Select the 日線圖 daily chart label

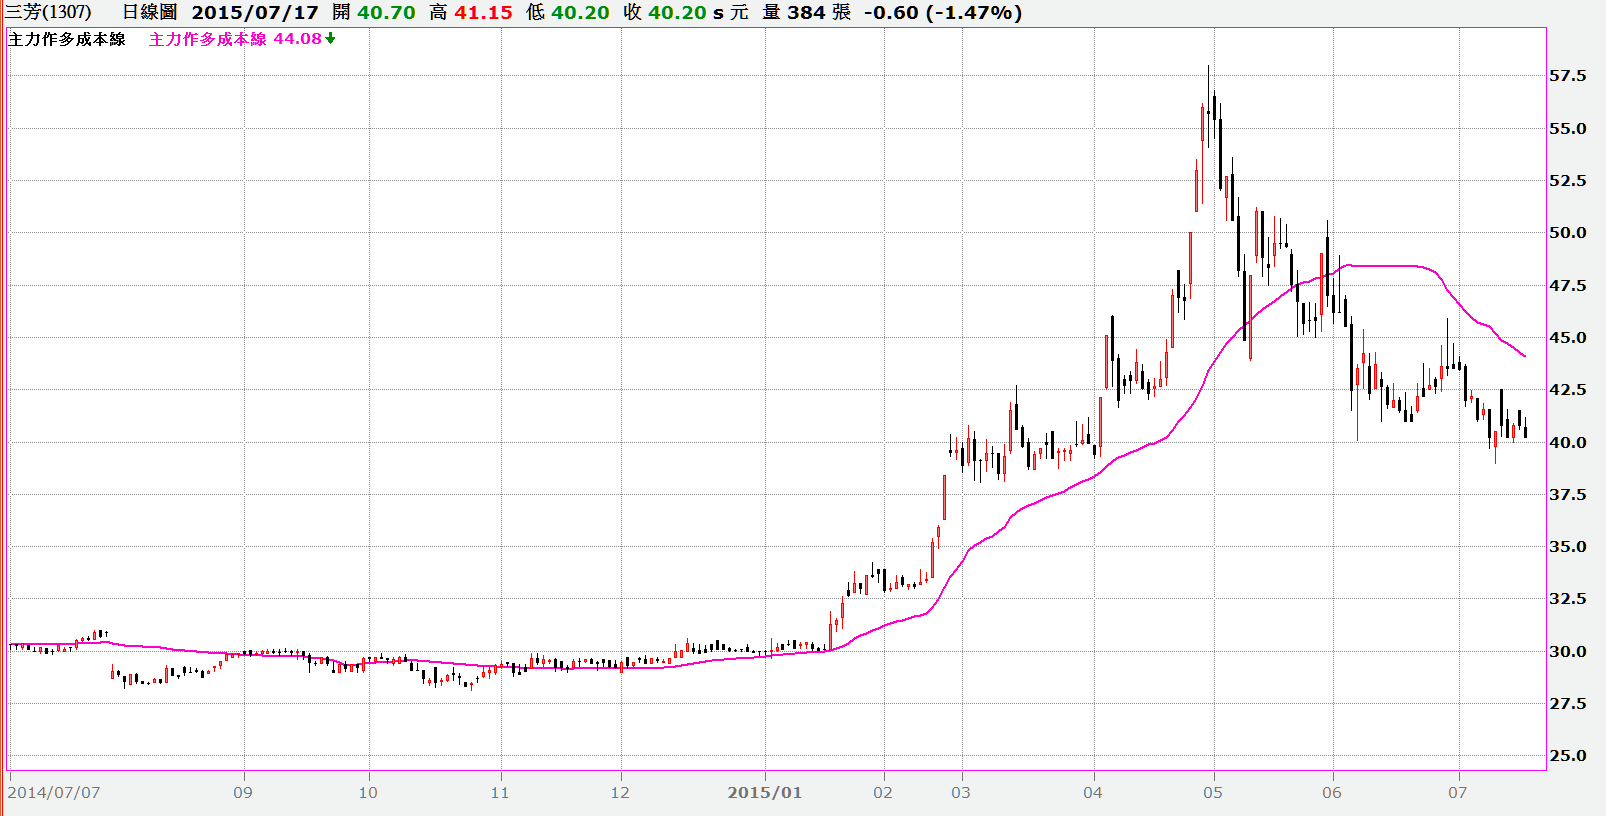pos(150,12)
